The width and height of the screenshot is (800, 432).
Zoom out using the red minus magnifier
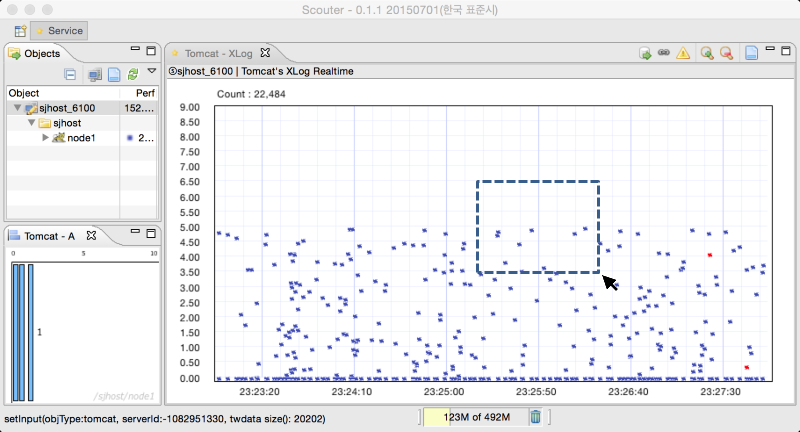pos(726,53)
